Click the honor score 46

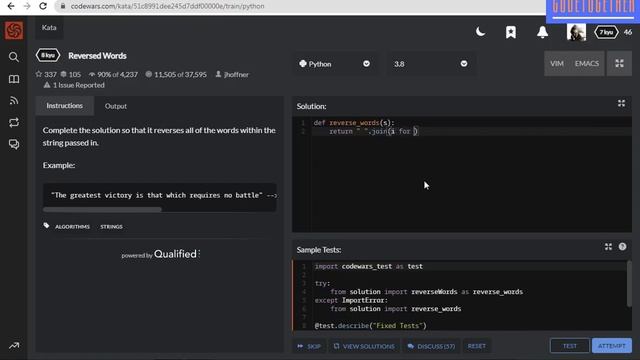coord(627,32)
